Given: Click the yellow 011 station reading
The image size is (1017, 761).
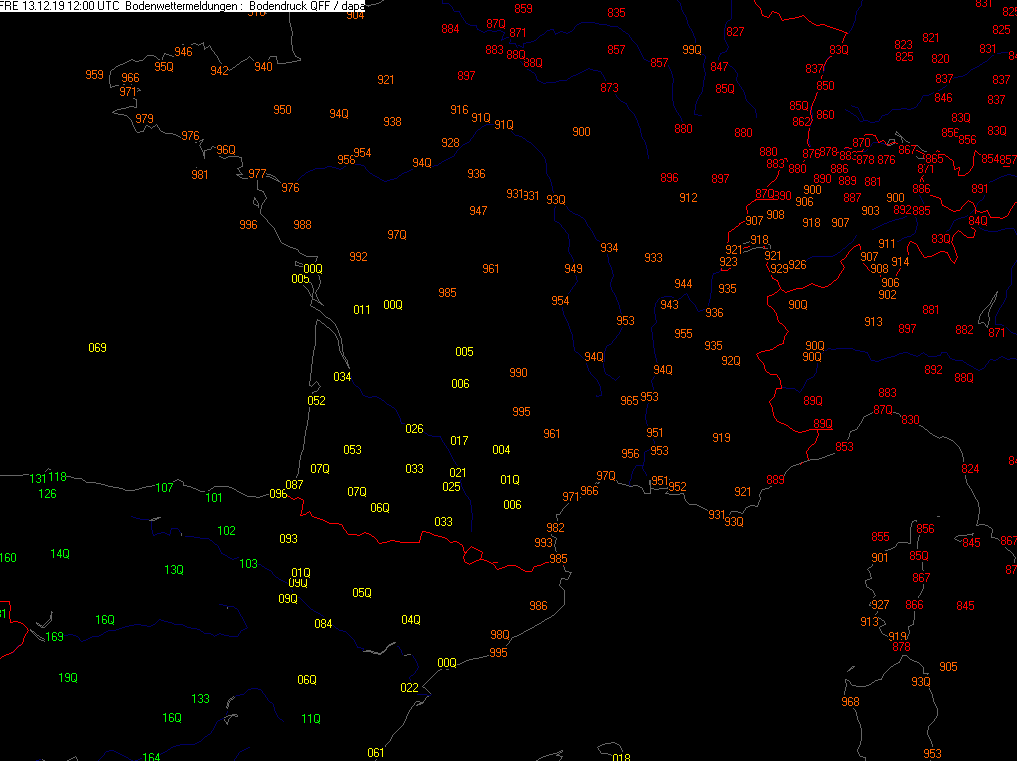Looking at the screenshot, I should [362, 310].
